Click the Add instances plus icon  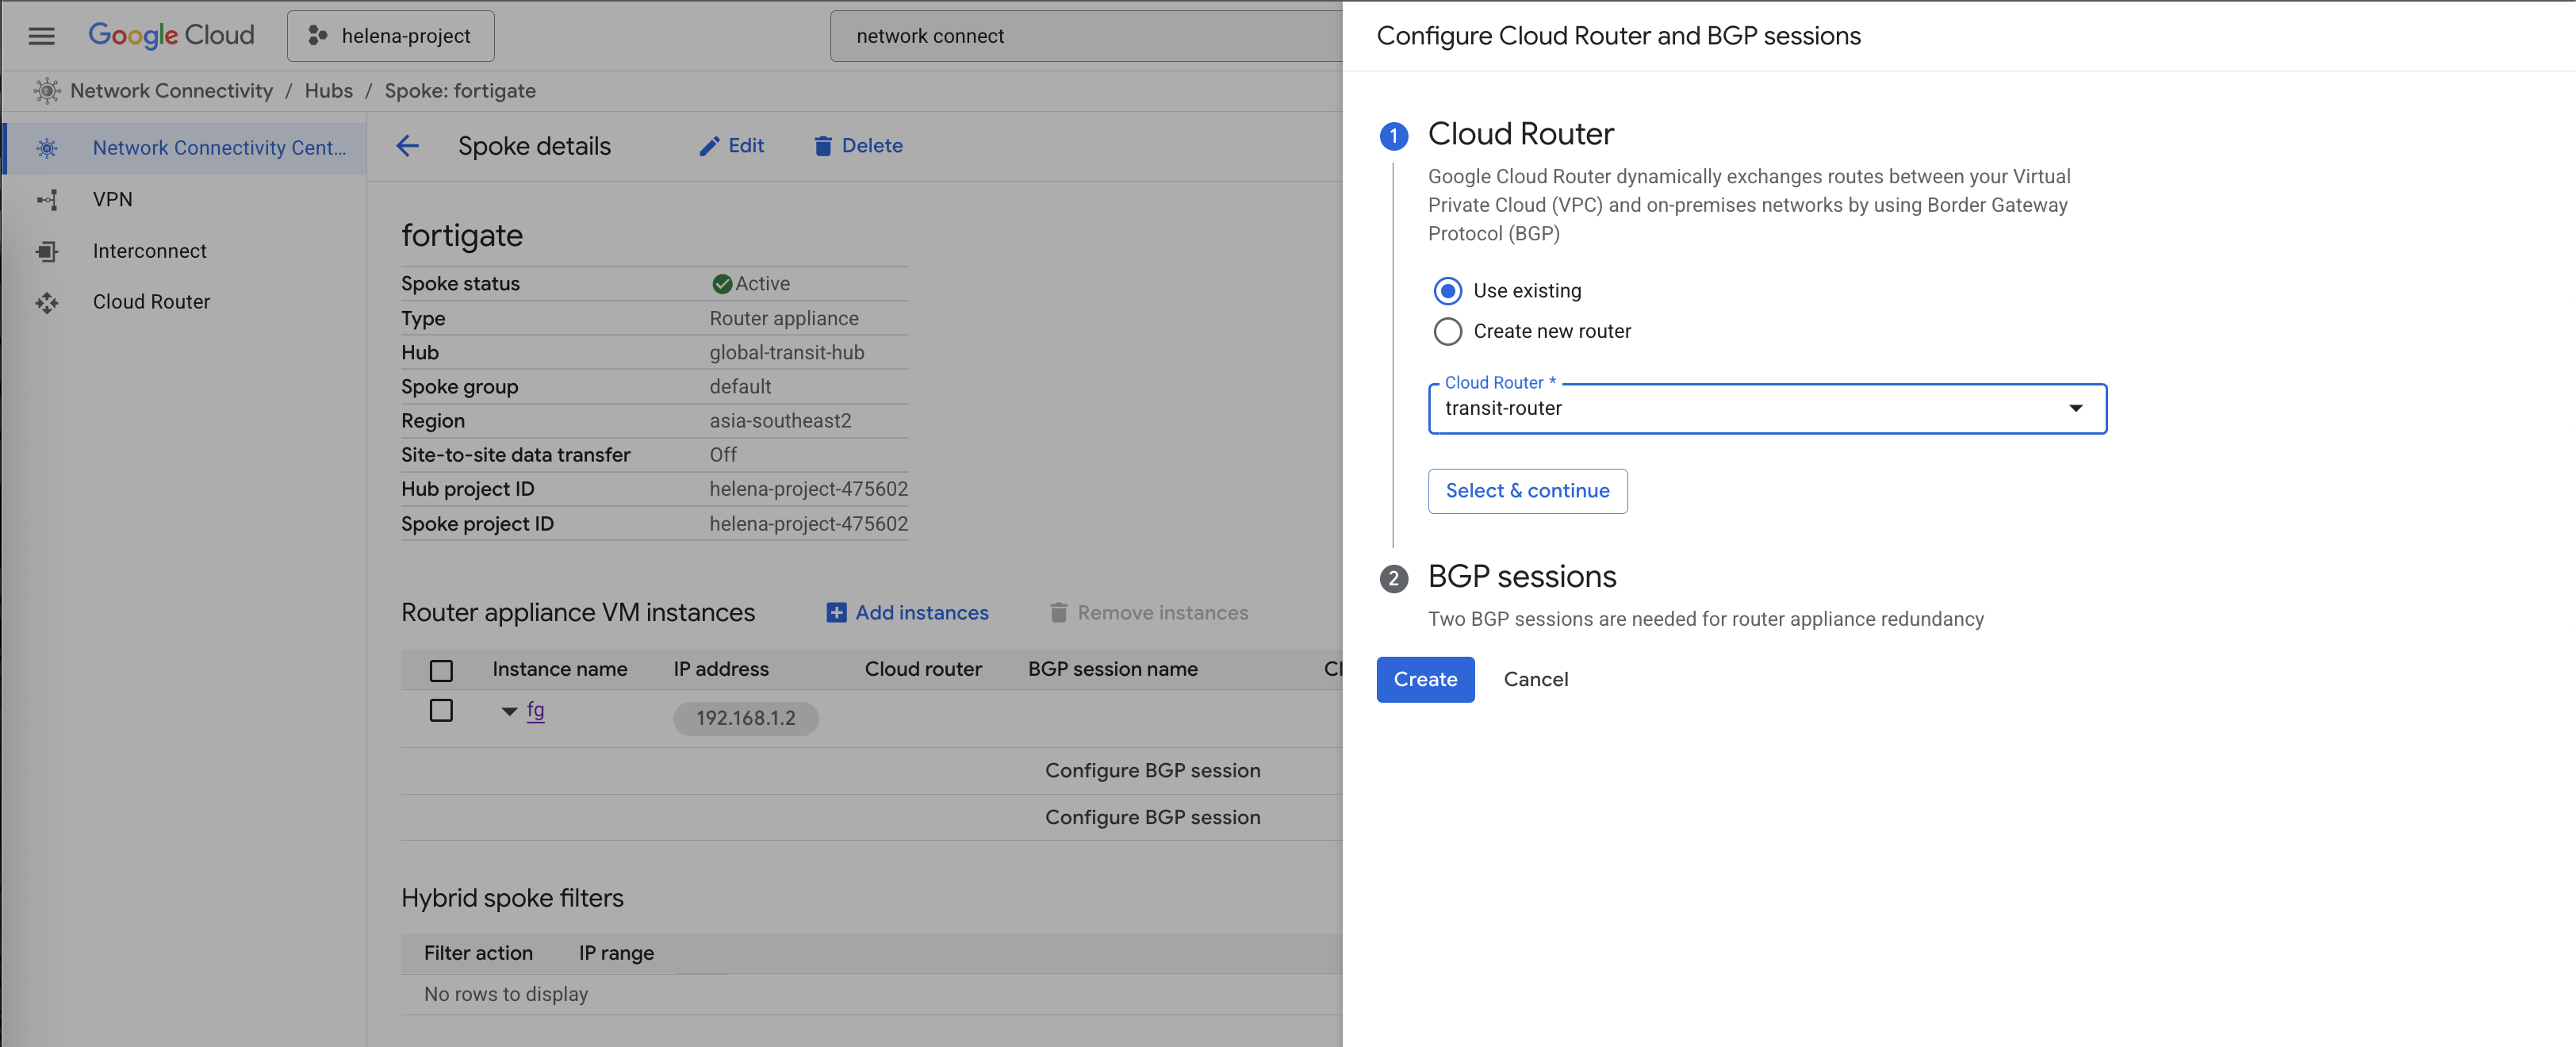pos(836,613)
